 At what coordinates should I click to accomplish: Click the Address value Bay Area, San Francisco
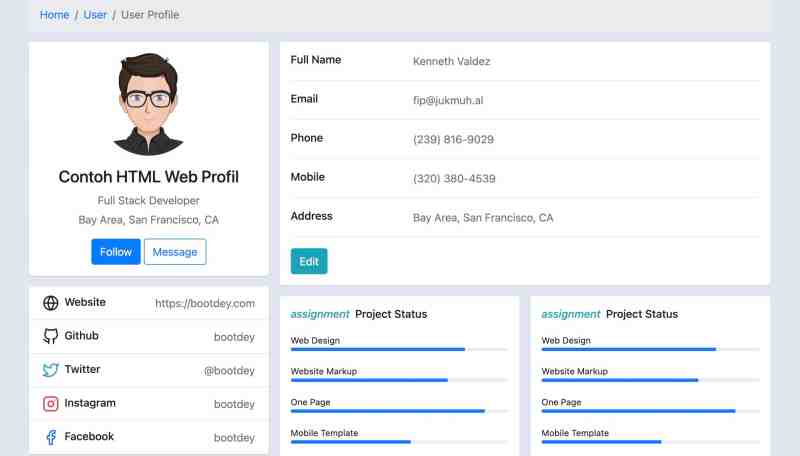pos(483,218)
